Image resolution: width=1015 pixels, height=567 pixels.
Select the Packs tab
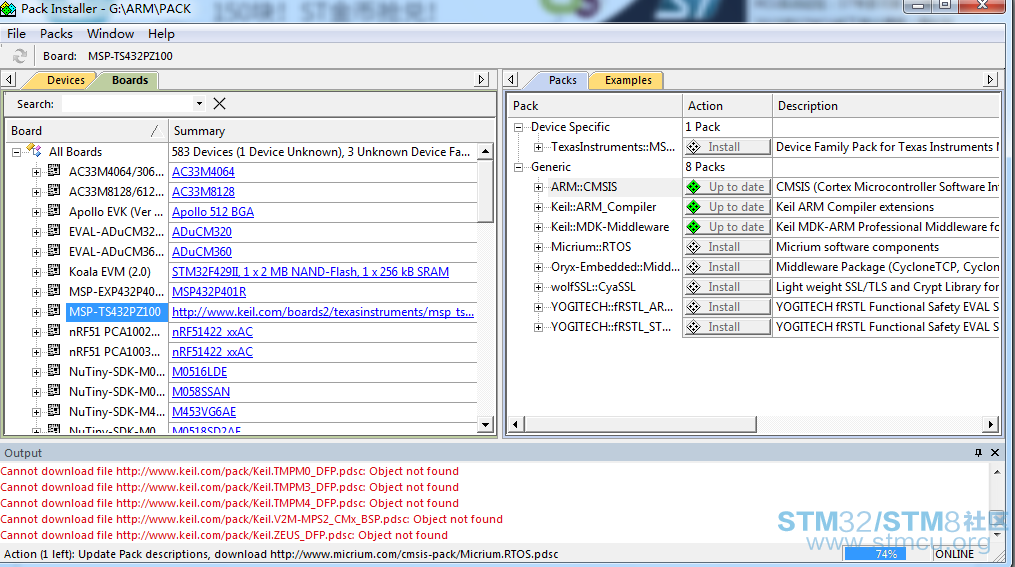click(562, 80)
